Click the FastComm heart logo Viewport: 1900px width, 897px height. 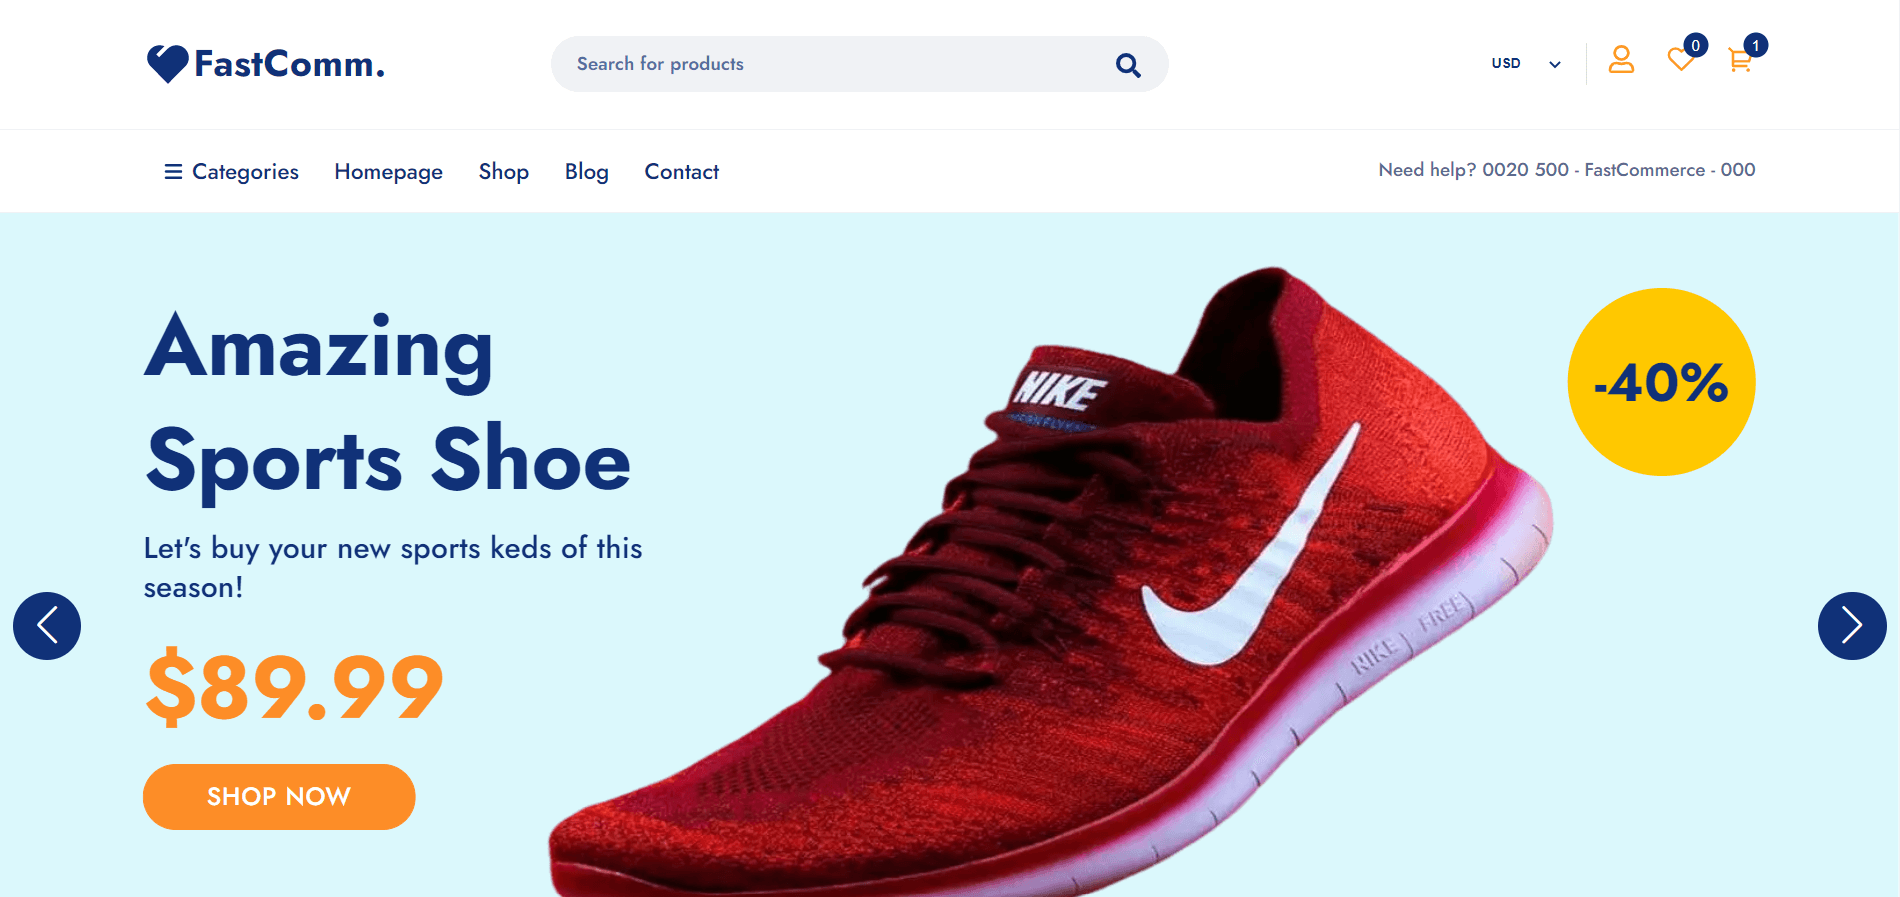[167, 64]
